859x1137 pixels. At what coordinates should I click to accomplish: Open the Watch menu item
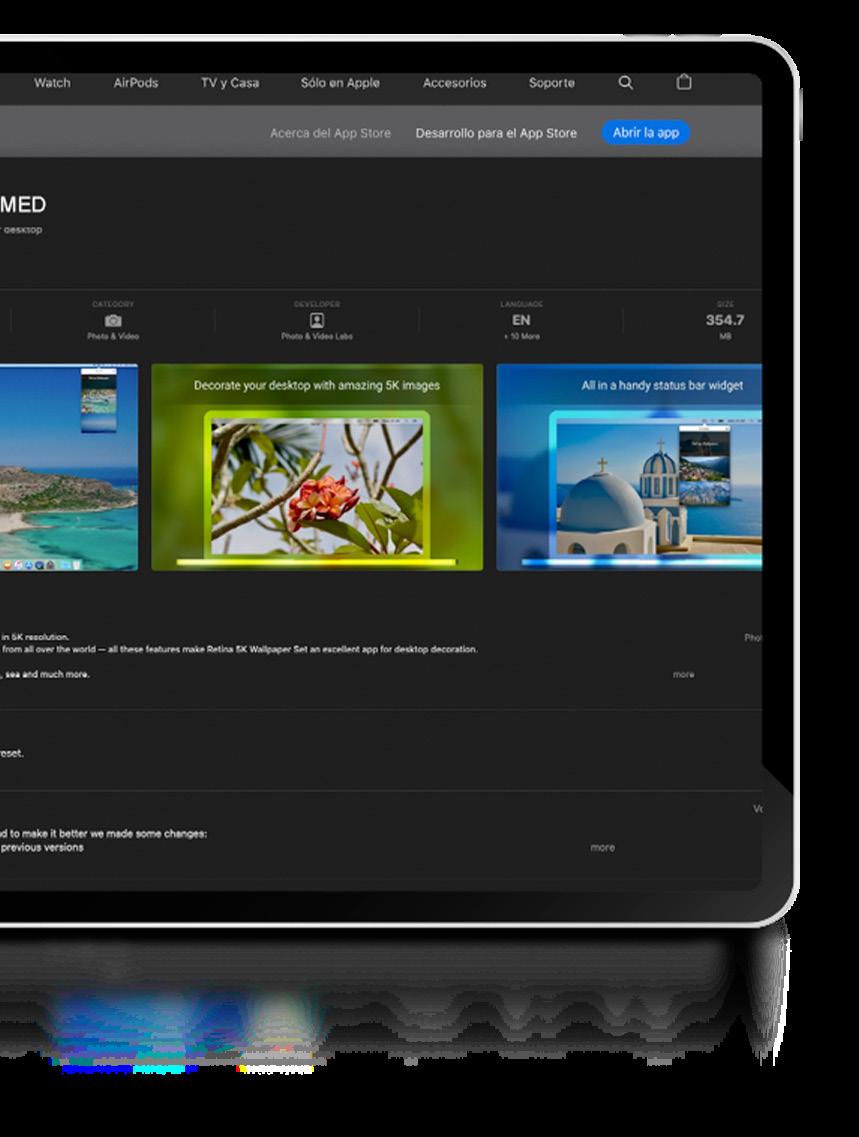pyautogui.click(x=52, y=83)
